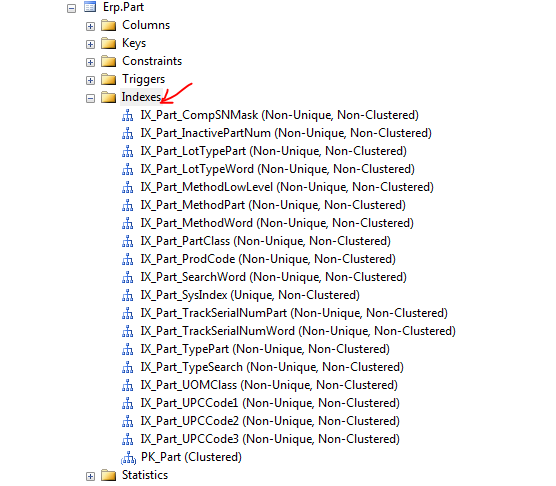This screenshot has height=486, width=556.
Task: Click the IX_Part_LotTypeWord index icon
Action: coord(128,170)
